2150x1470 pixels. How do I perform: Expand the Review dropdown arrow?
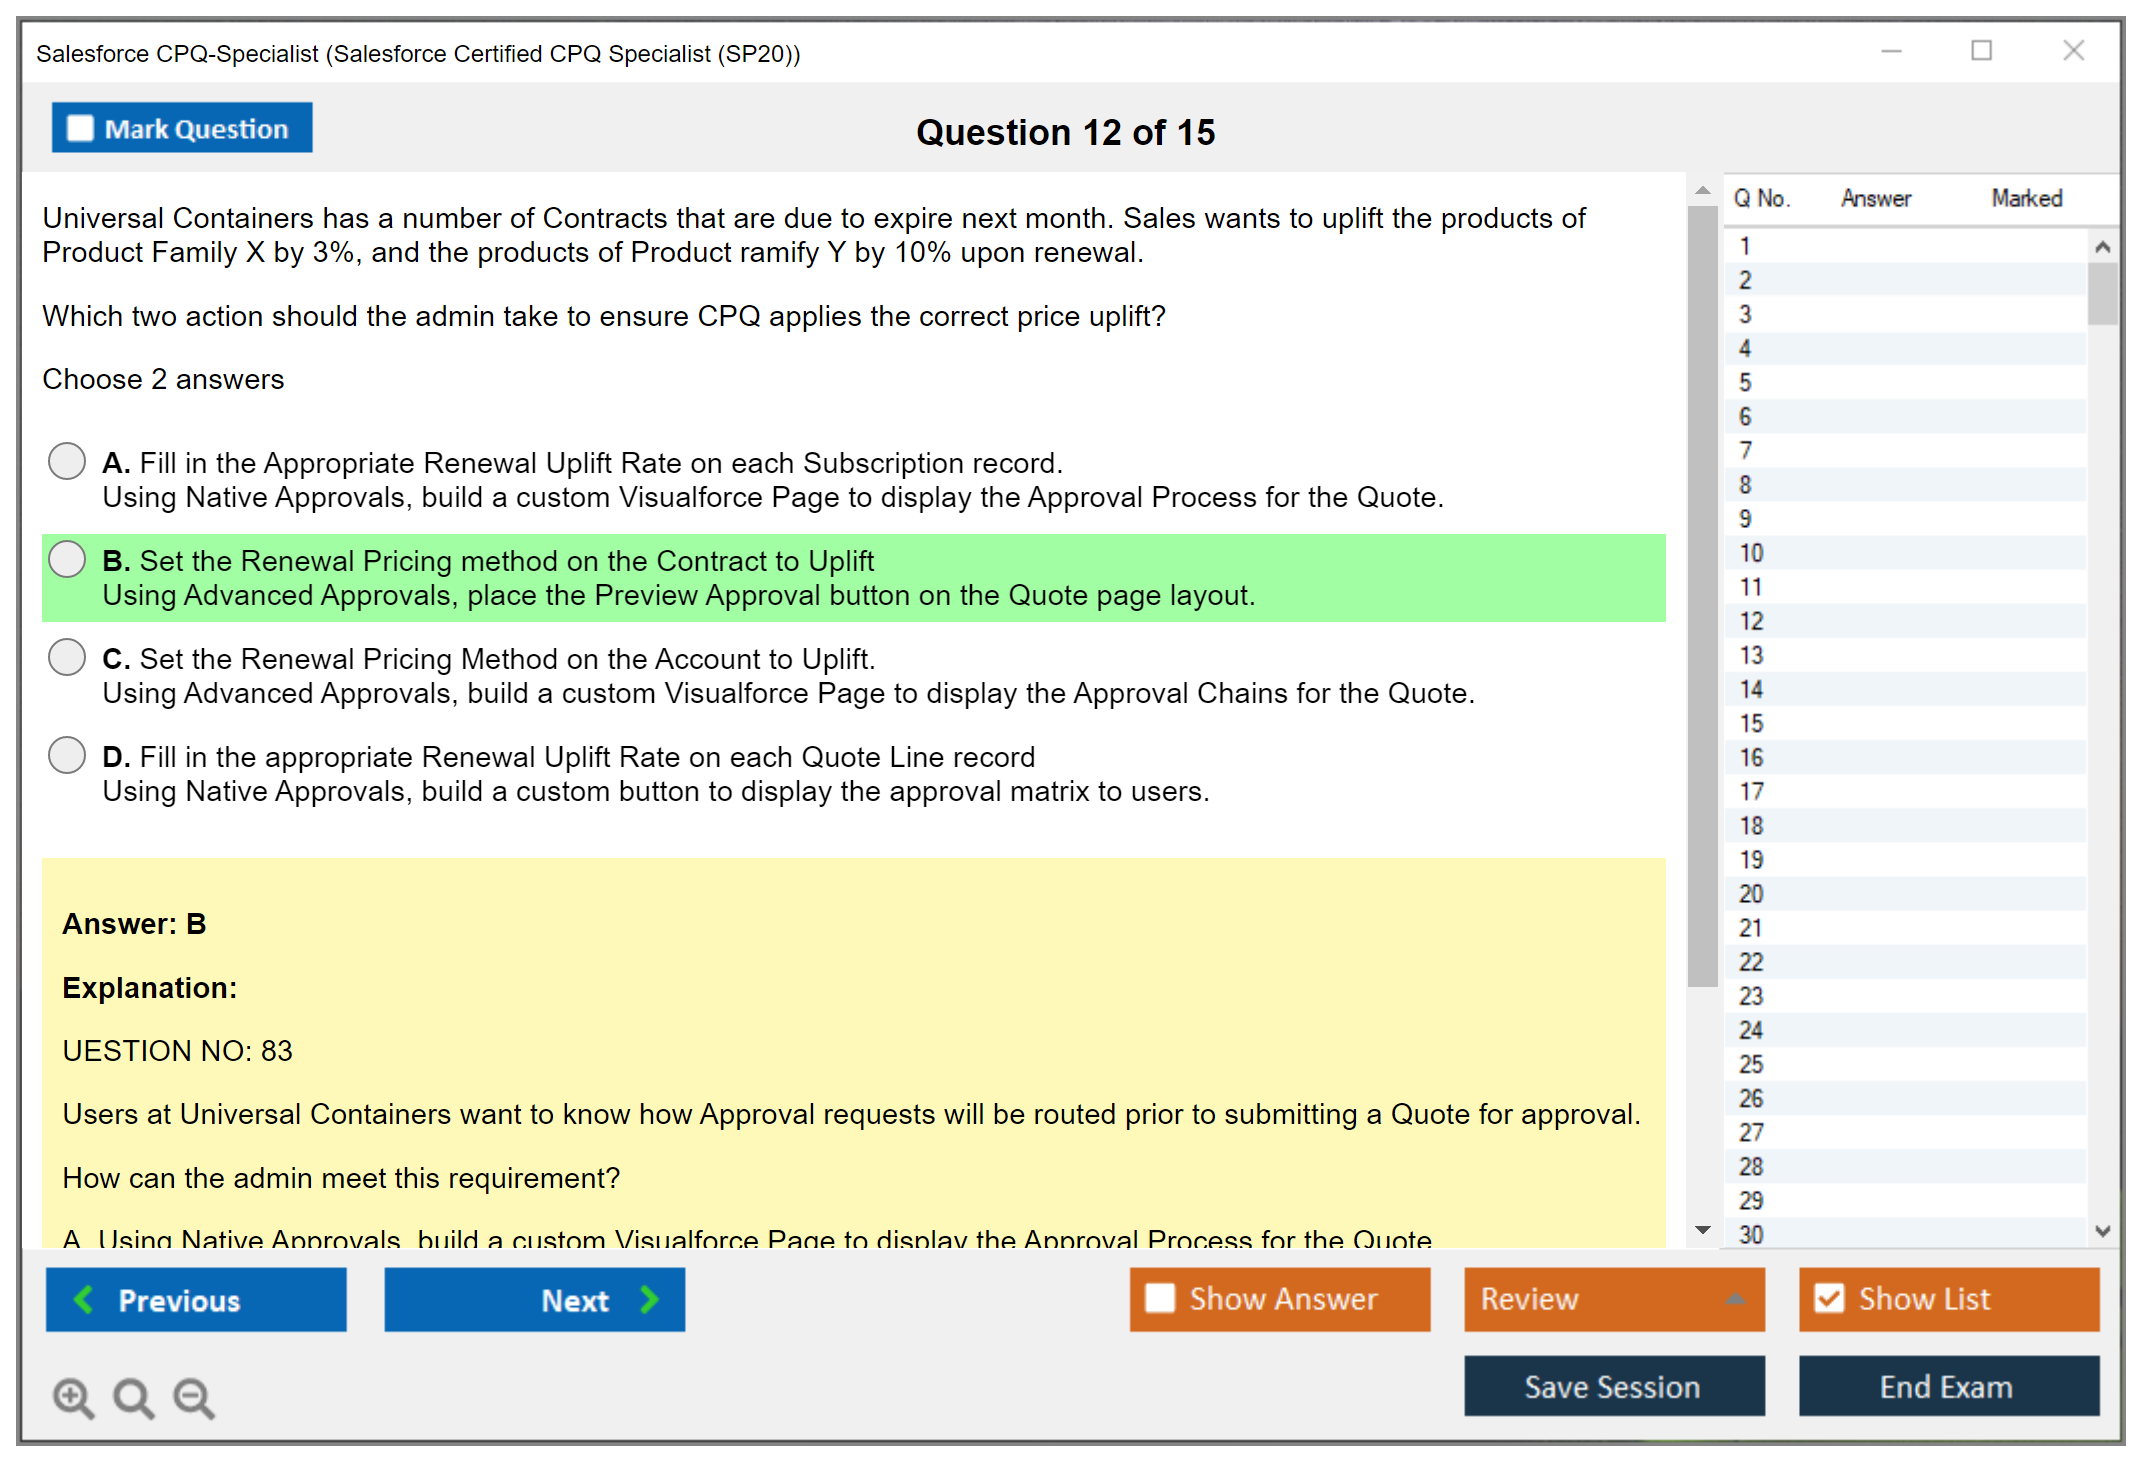tap(1735, 1299)
